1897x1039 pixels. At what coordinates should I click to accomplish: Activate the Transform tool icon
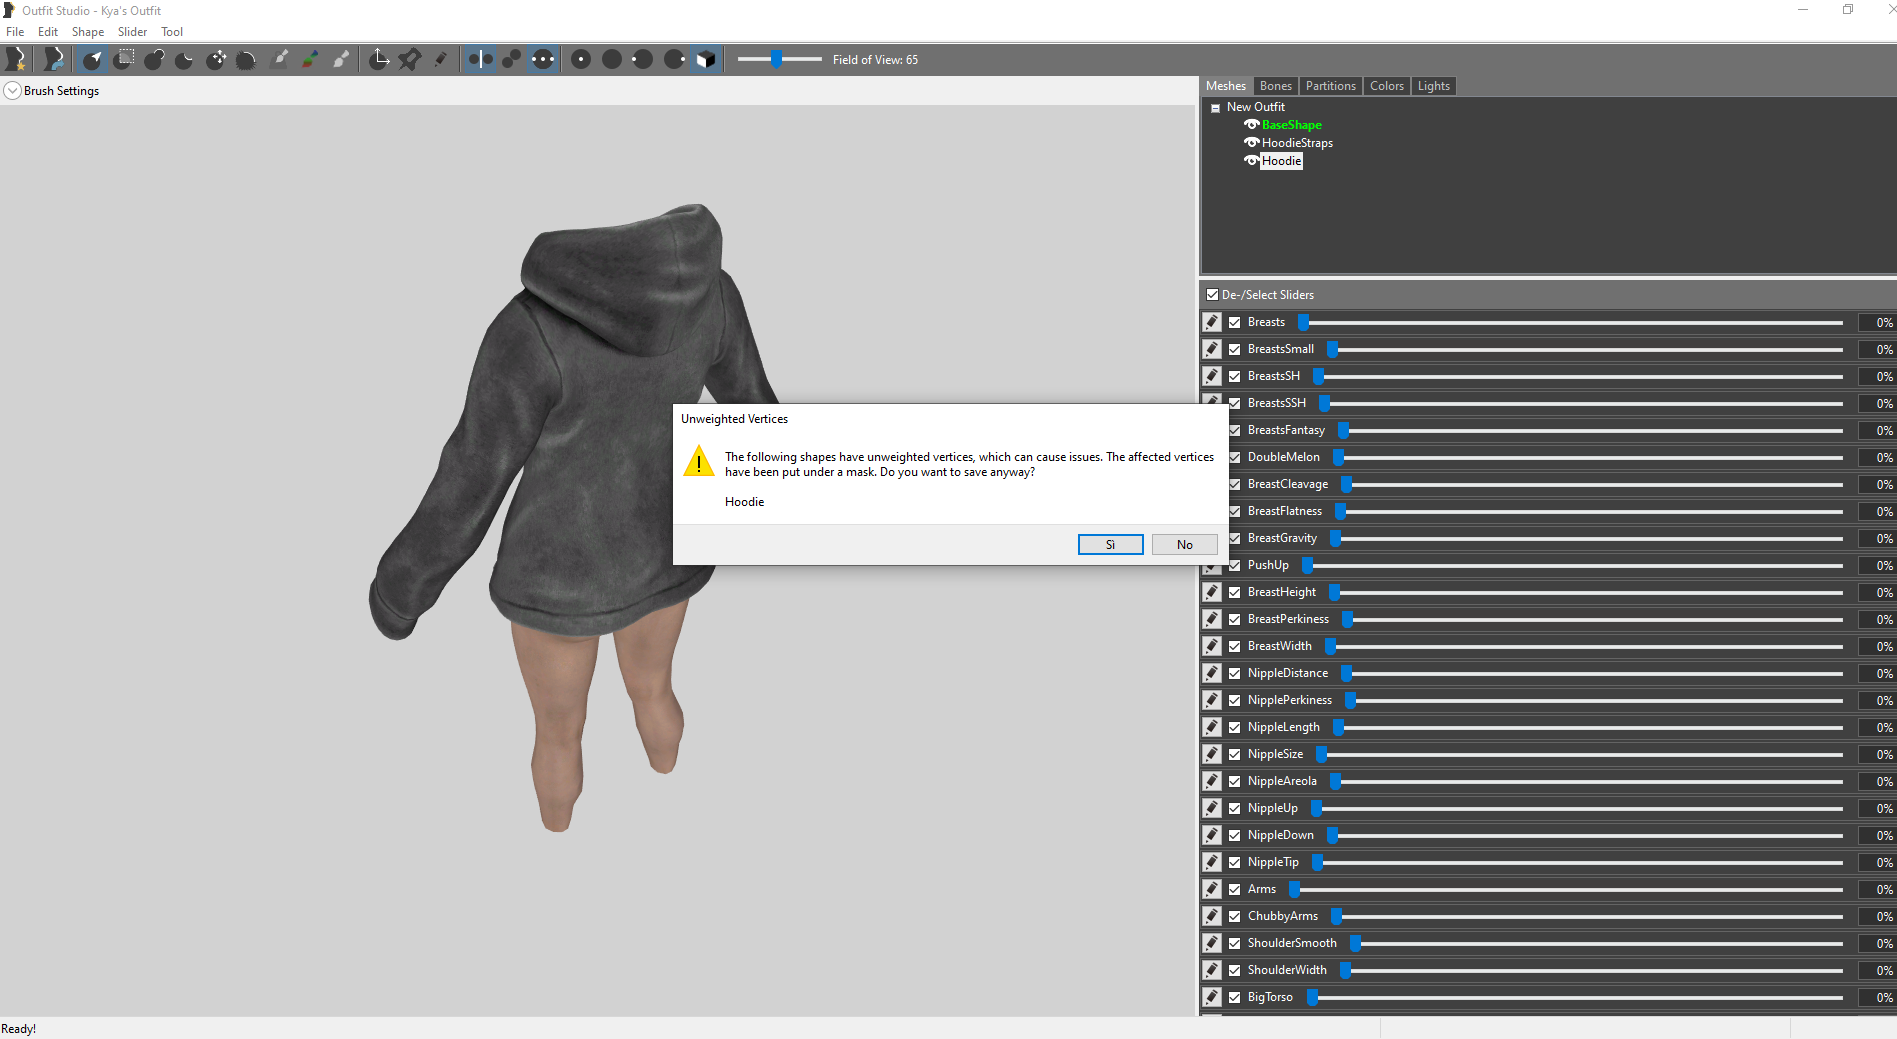click(379, 59)
